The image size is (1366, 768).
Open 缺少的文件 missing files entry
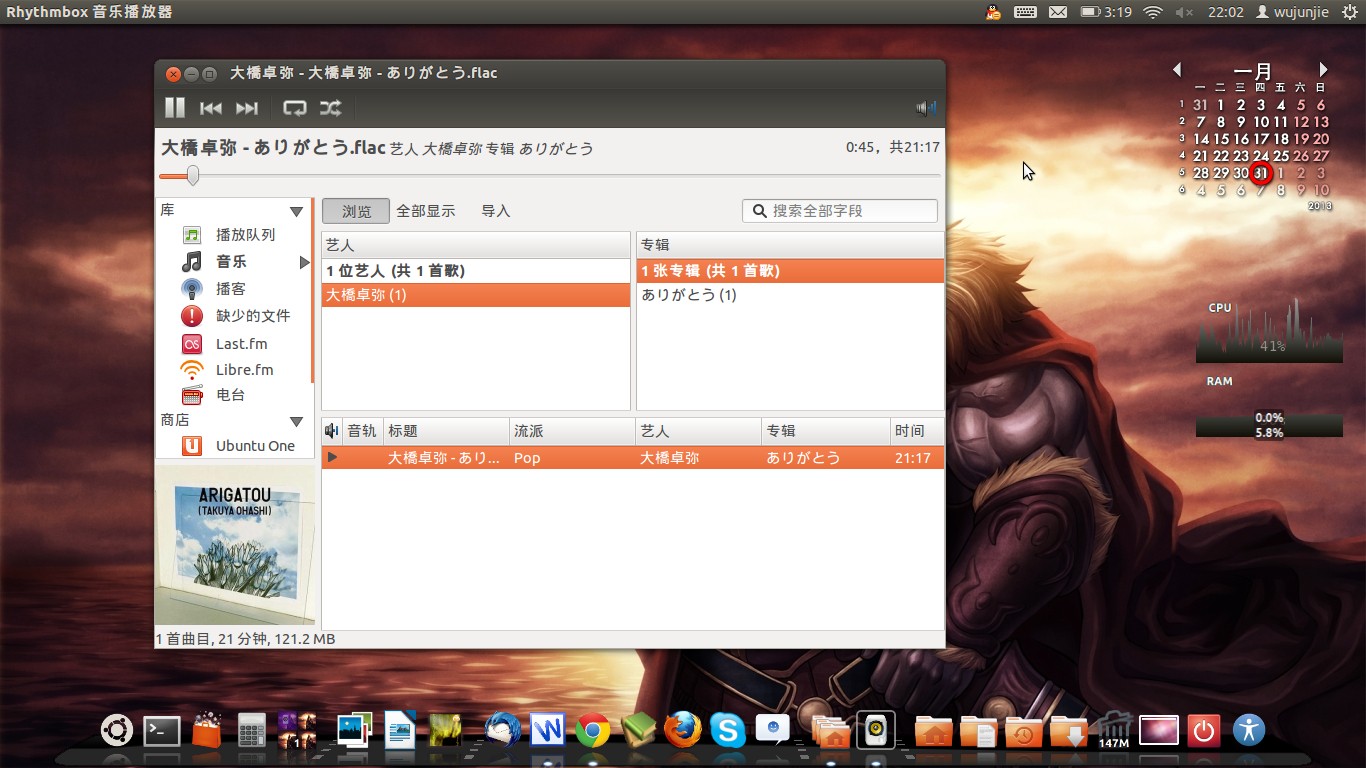point(252,316)
